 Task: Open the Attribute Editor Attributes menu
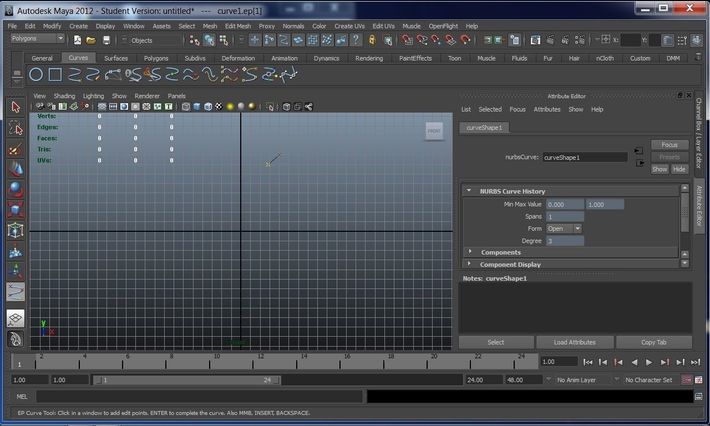pos(547,109)
